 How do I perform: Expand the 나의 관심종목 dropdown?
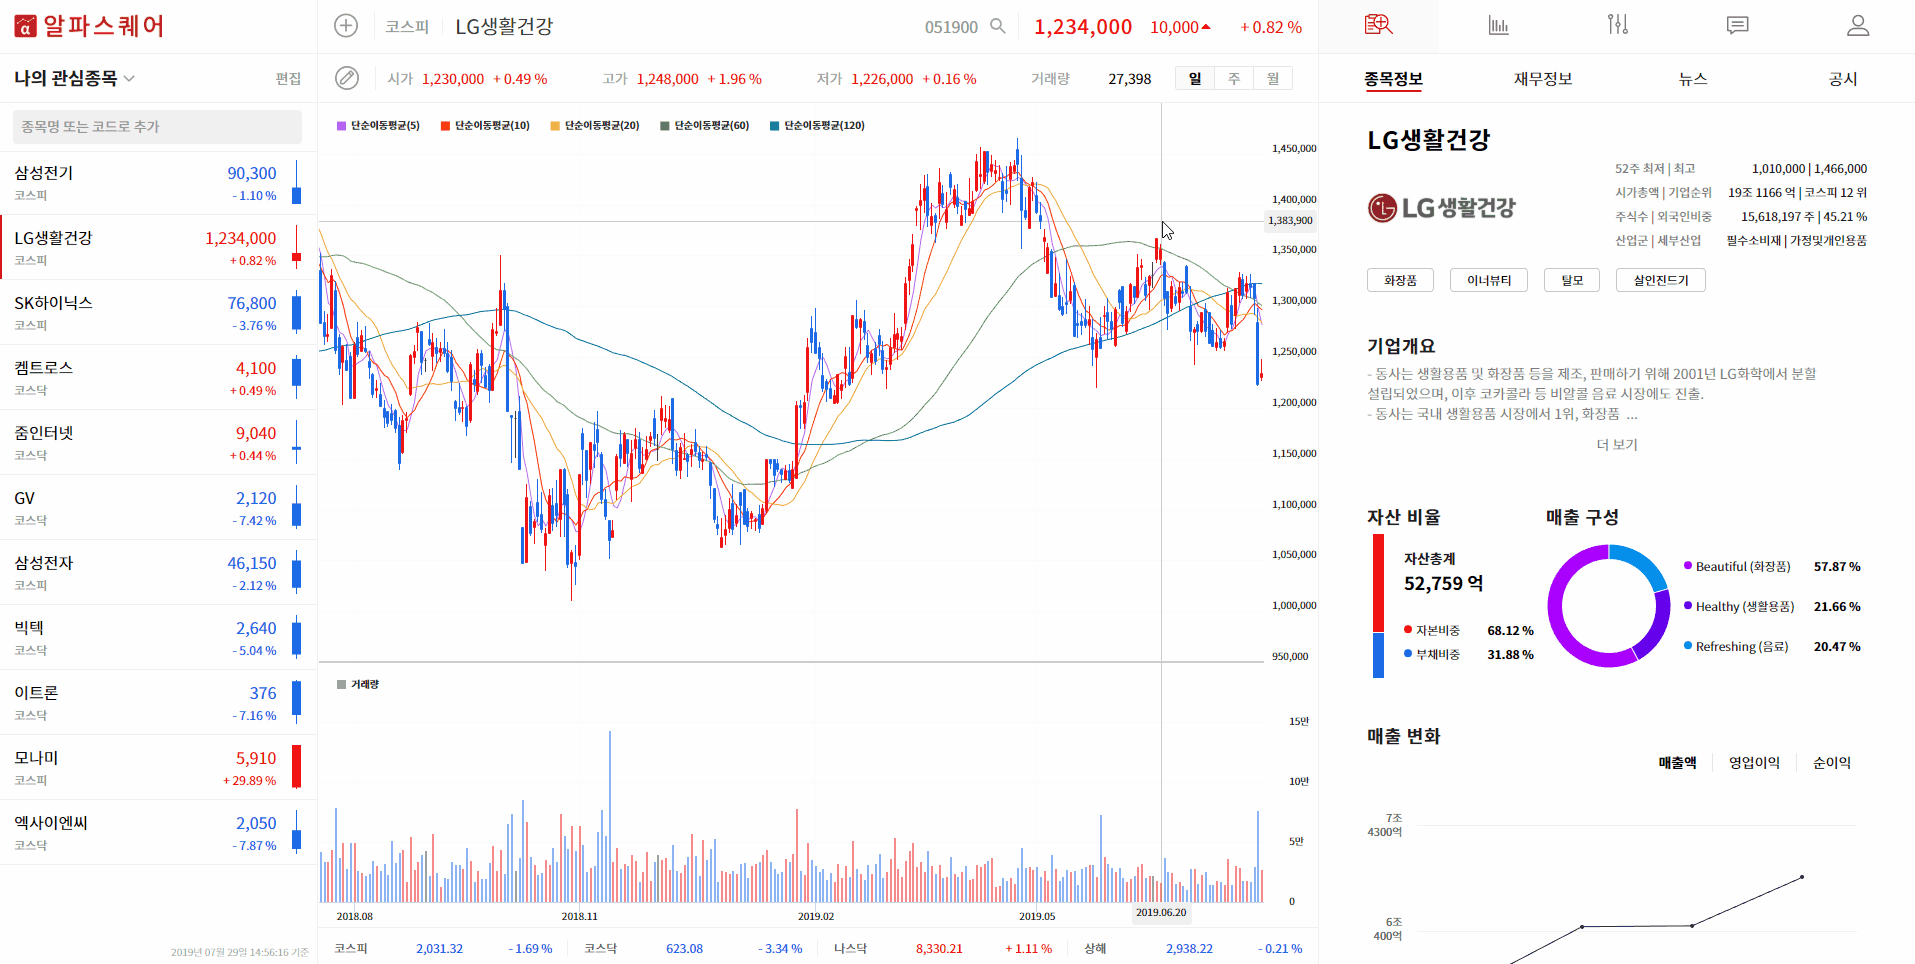[75, 78]
